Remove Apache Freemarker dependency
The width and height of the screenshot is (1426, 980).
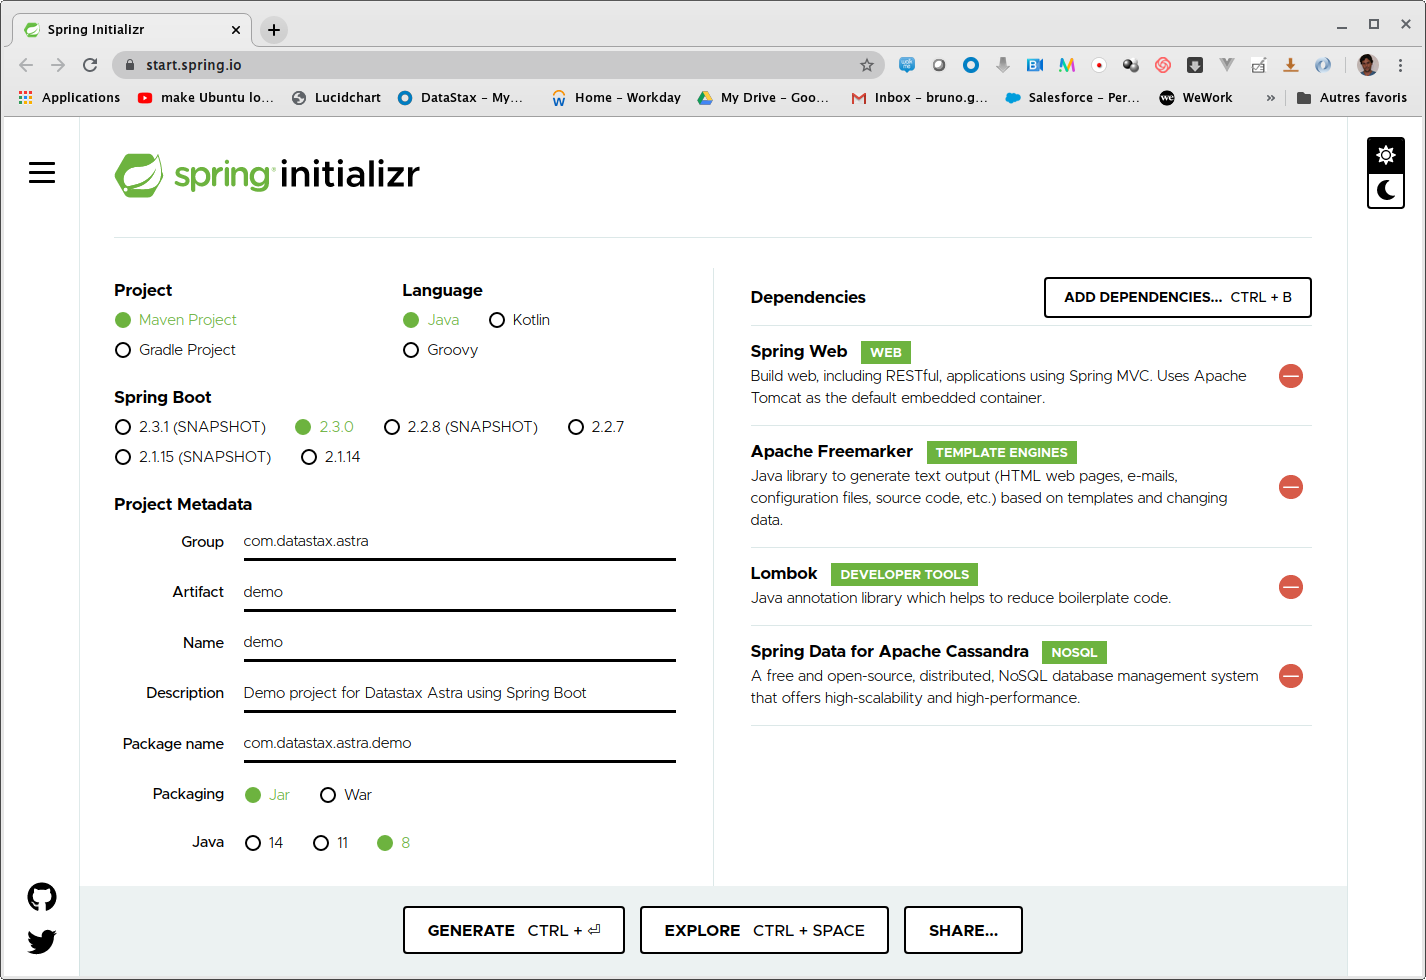tap(1291, 487)
